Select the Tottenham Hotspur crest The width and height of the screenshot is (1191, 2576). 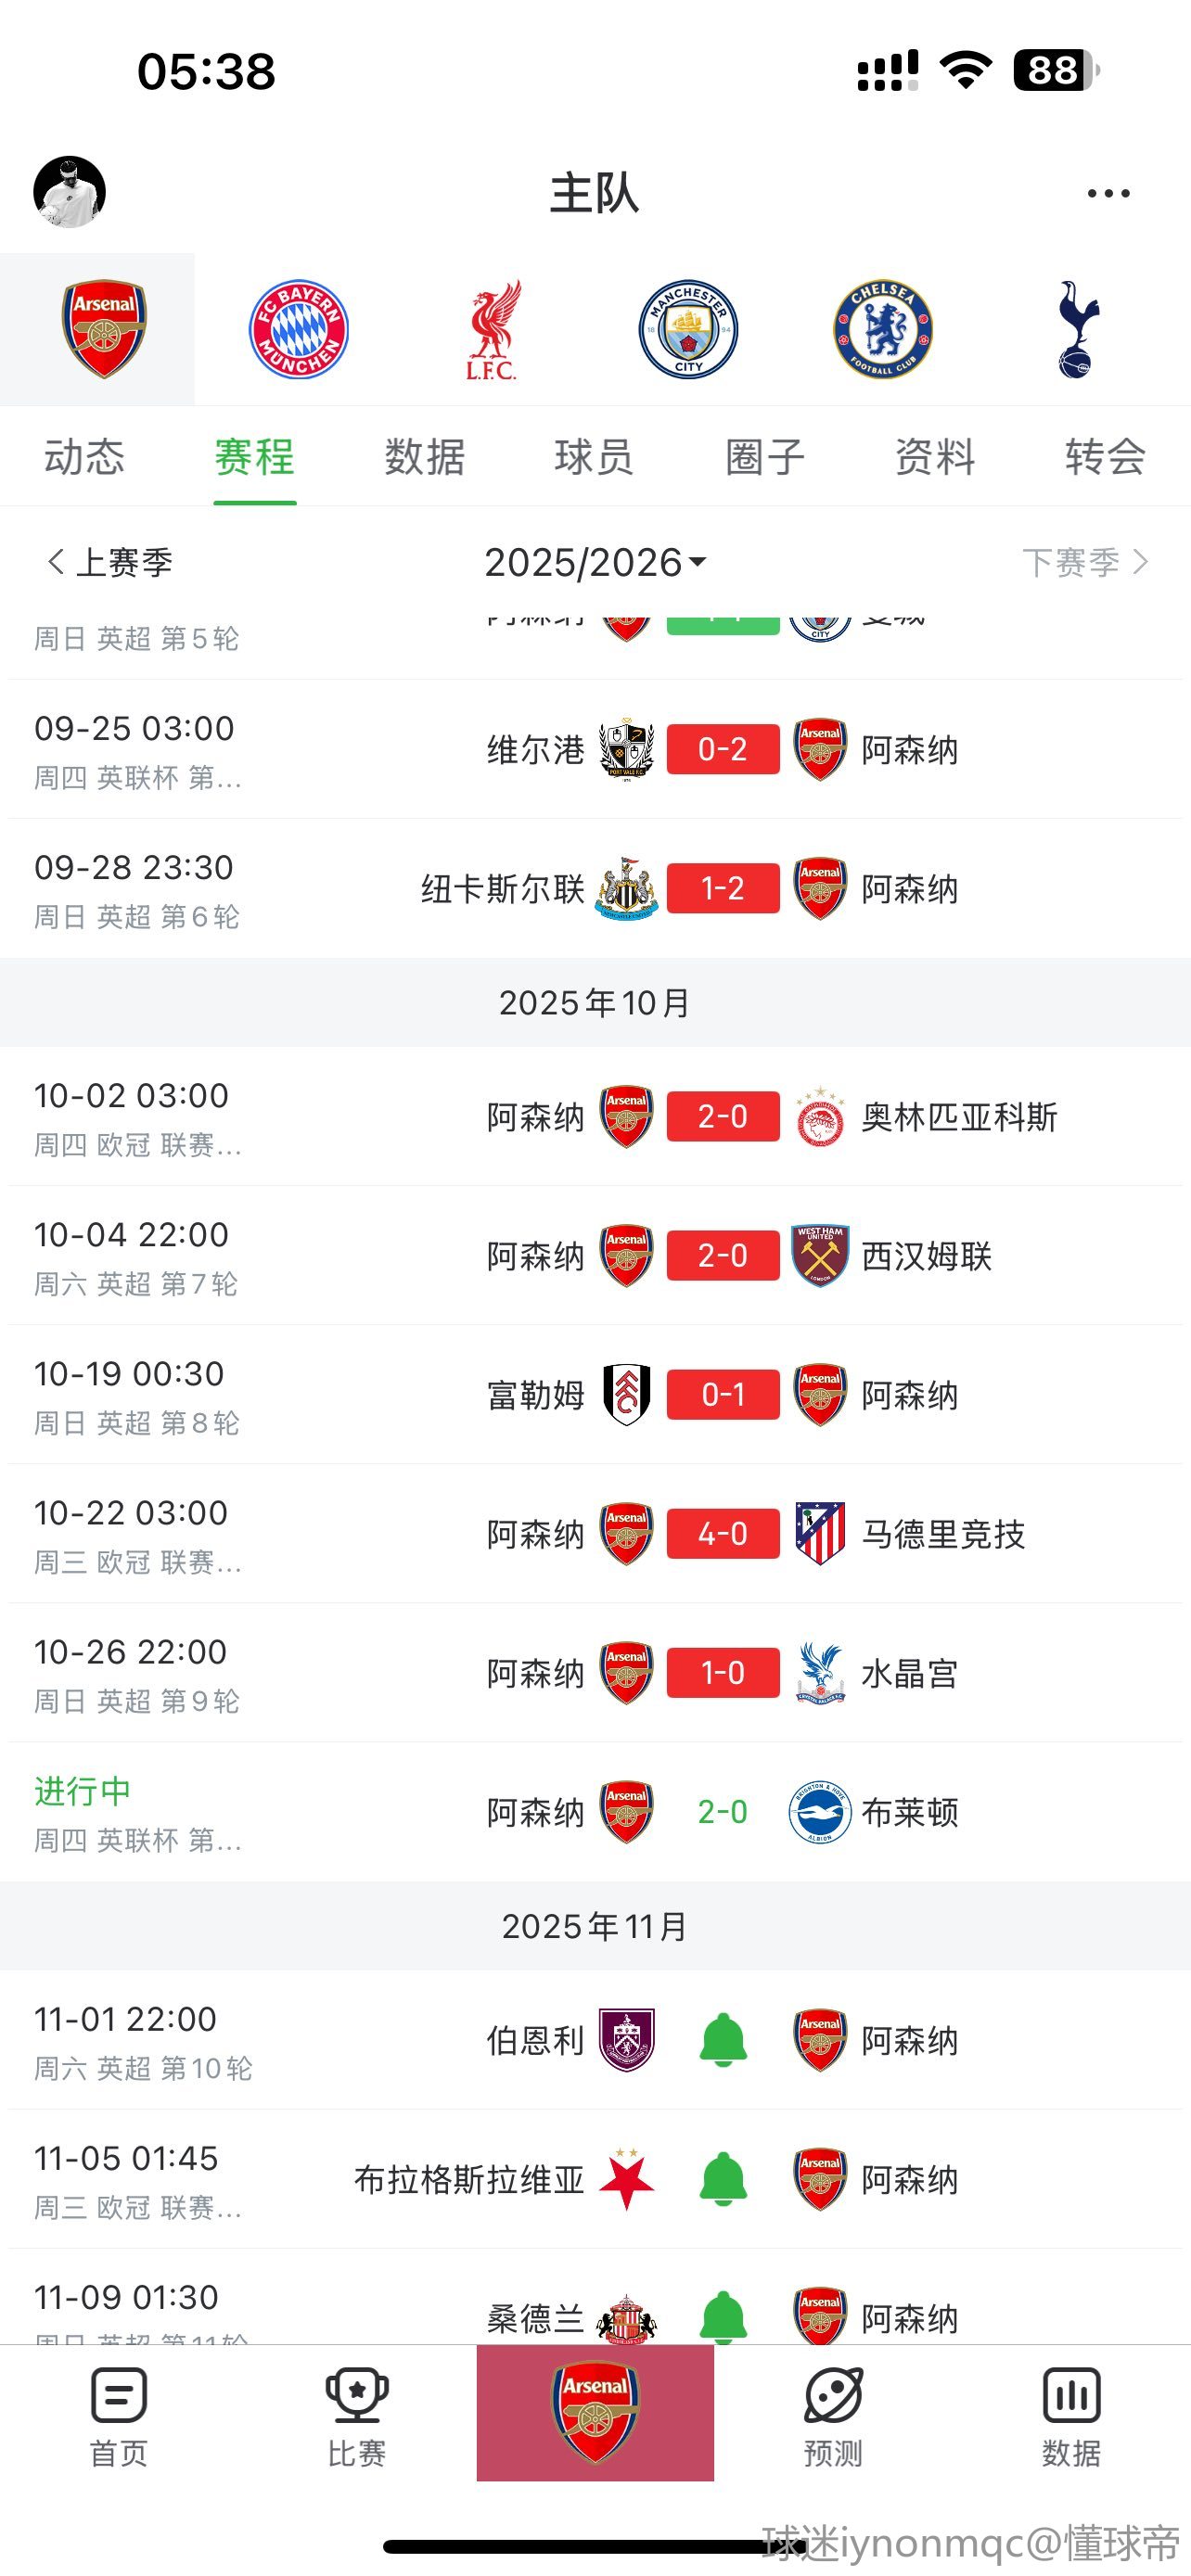pyautogui.click(x=1078, y=329)
